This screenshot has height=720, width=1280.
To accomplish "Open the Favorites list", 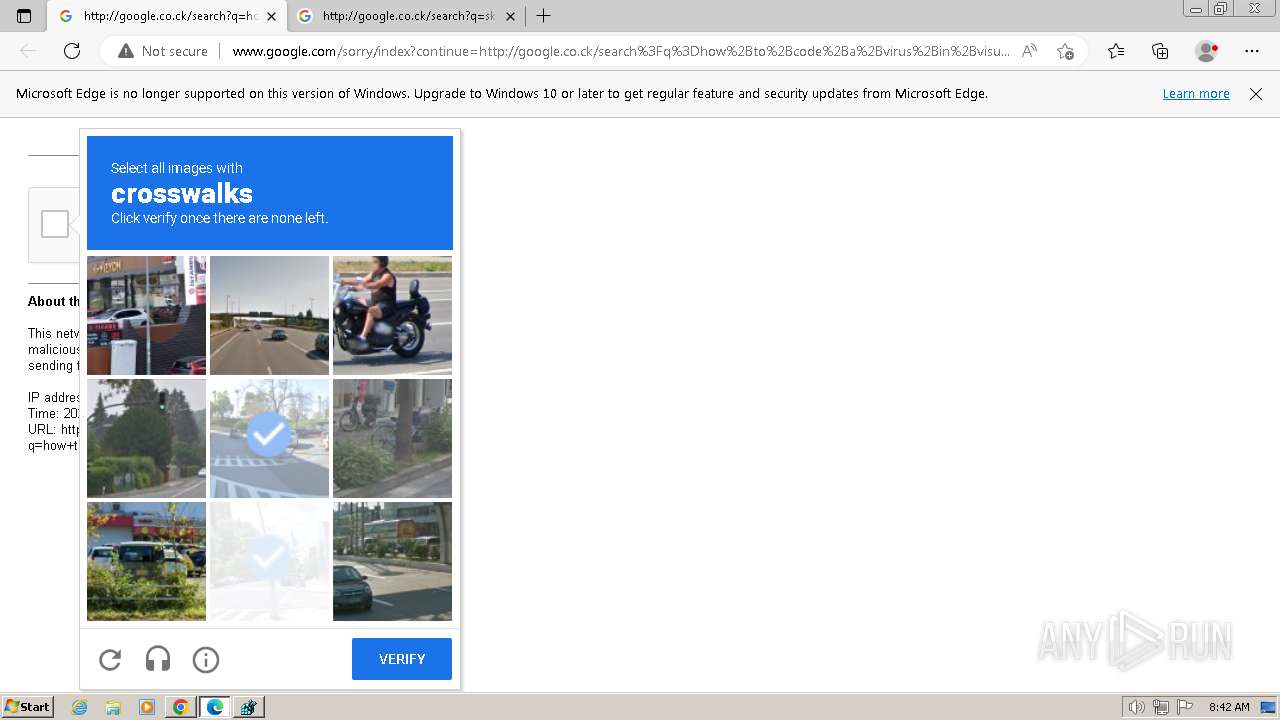I will point(1116,51).
